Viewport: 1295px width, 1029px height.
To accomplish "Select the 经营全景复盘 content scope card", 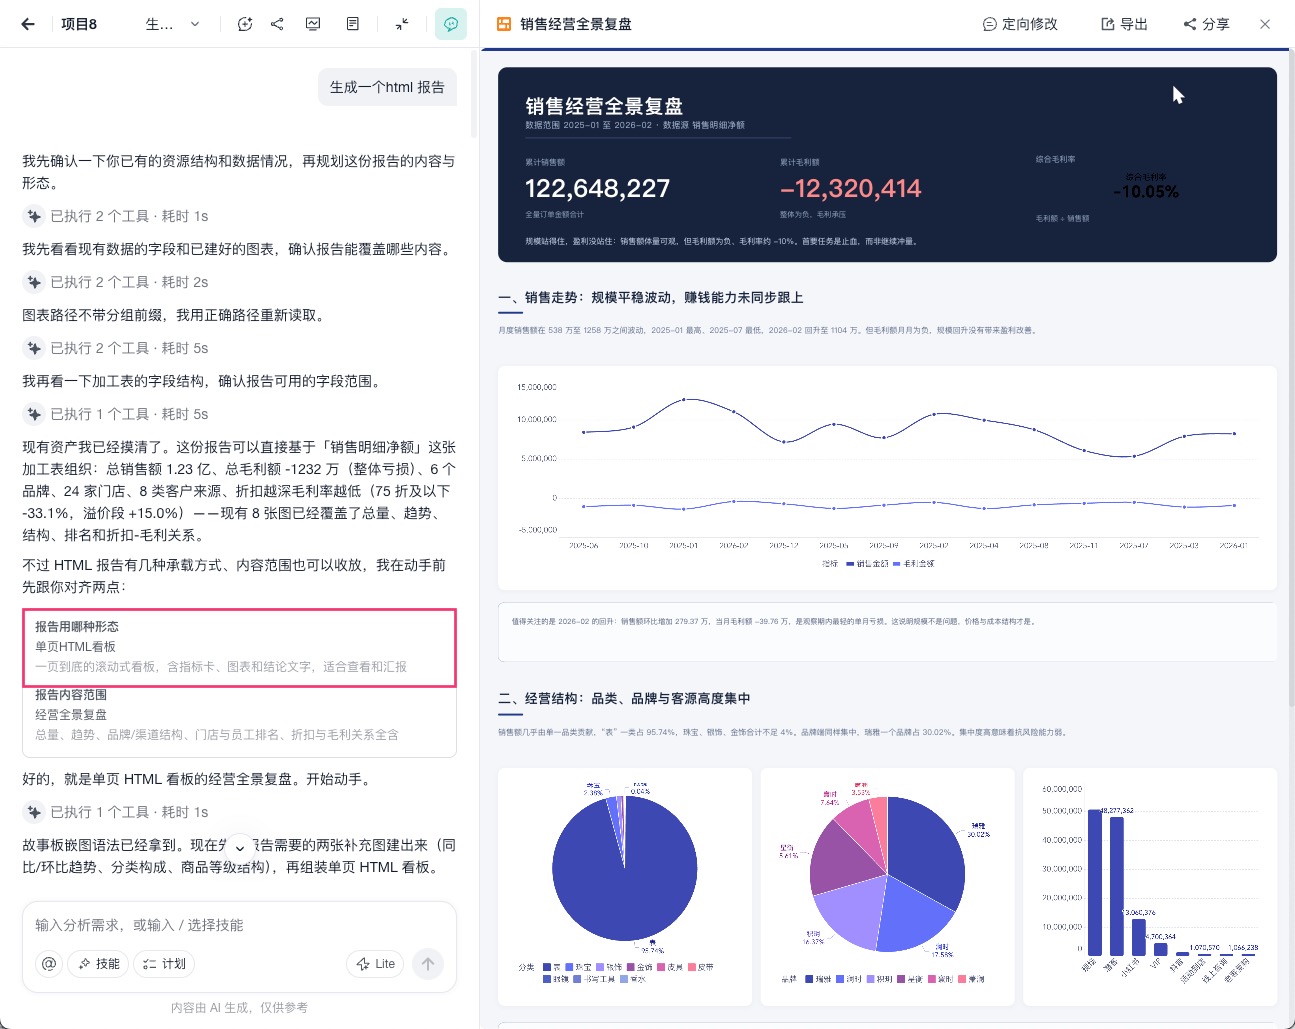I will point(240,716).
